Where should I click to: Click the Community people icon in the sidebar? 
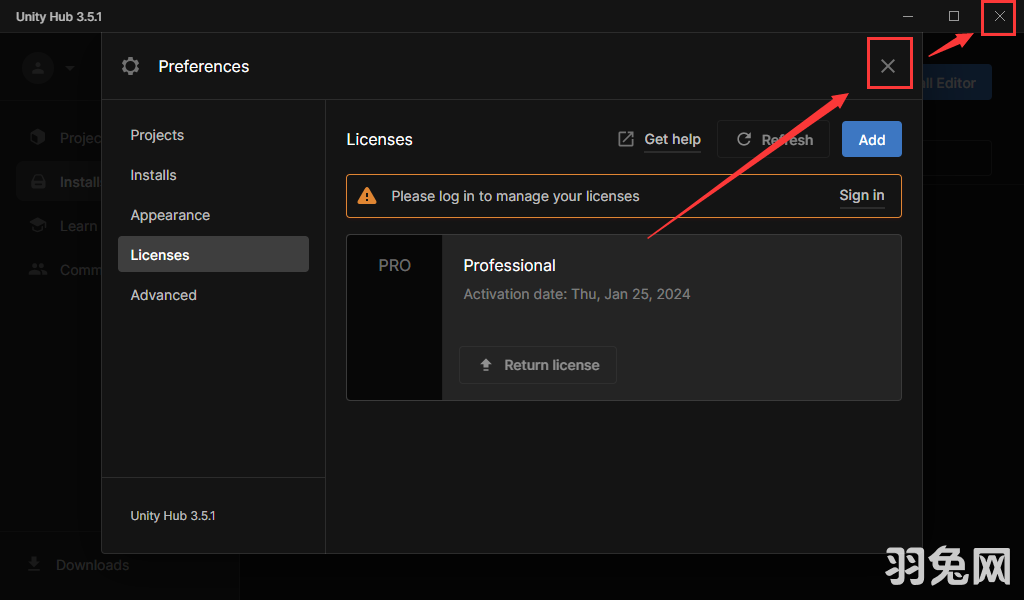pyautogui.click(x=38, y=269)
